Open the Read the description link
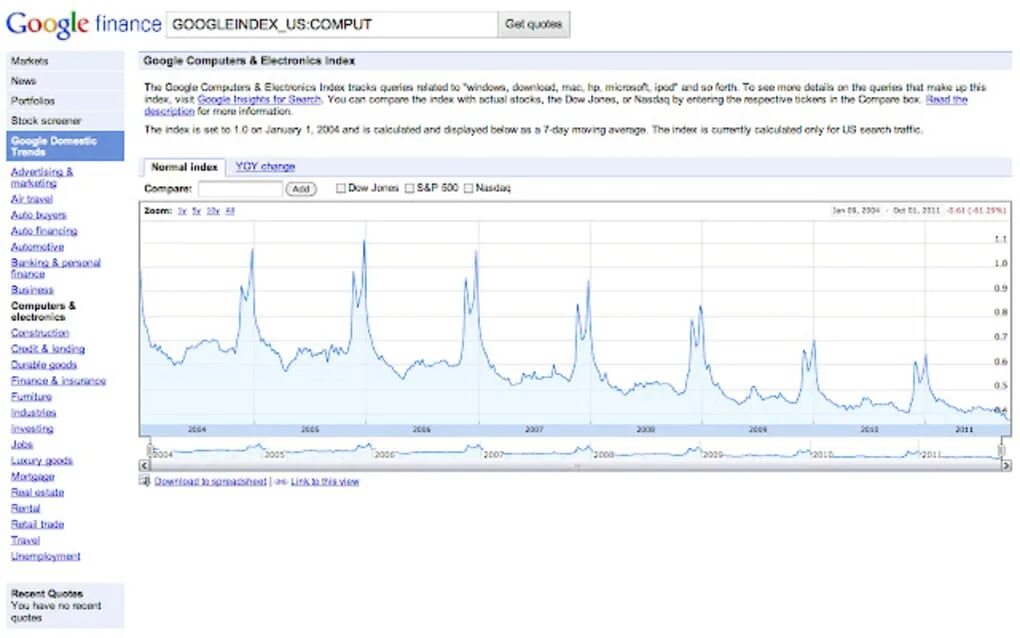This screenshot has height=638, width=1020. pyautogui.click(x=946, y=100)
